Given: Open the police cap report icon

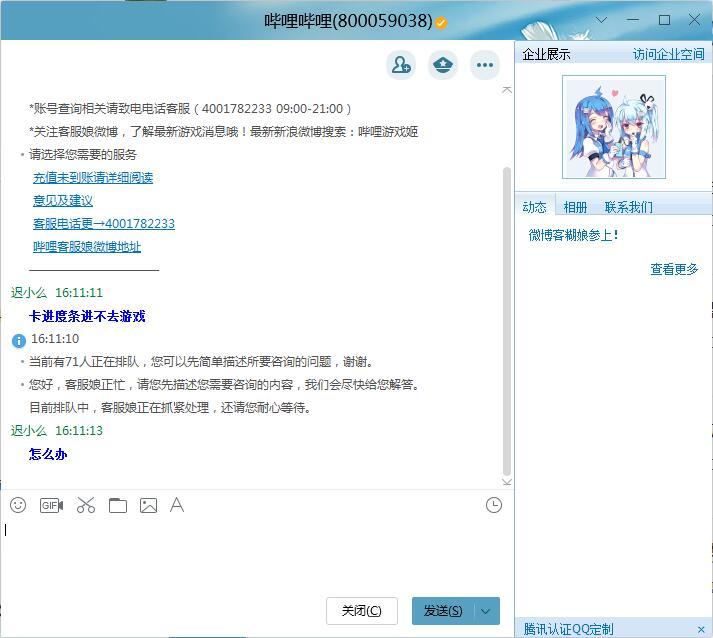Looking at the screenshot, I should pos(443,65).
